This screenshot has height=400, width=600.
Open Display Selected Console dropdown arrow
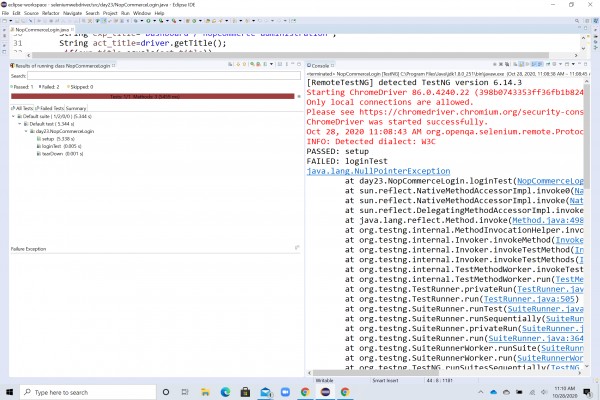pos(561,64)
